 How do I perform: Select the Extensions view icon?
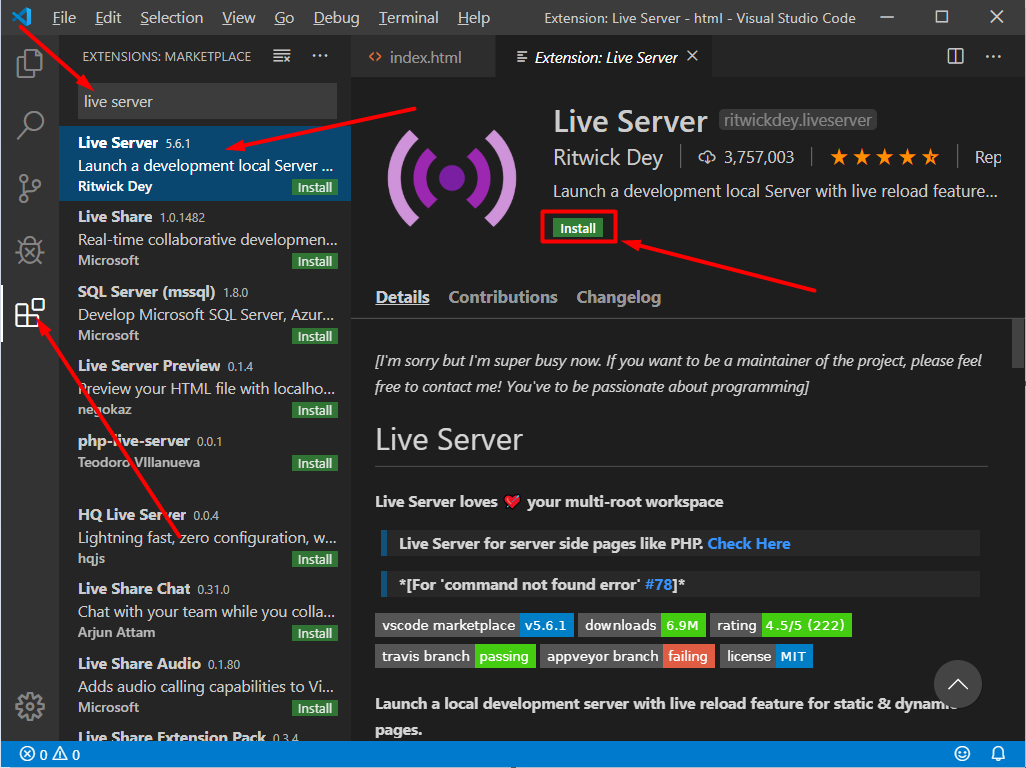click(x=29, y=313)
